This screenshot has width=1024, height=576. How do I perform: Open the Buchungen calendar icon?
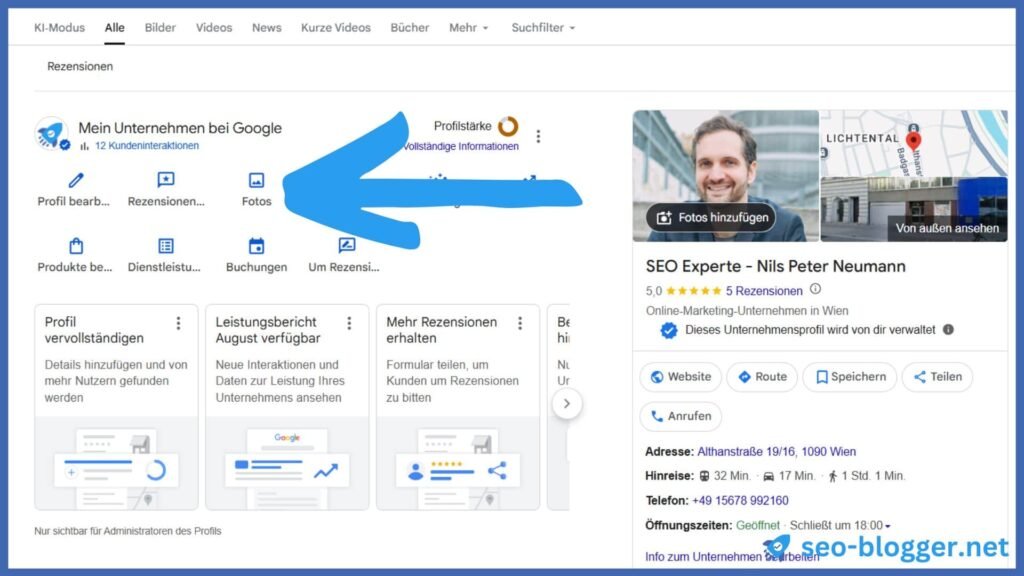pyautogui.click(x=256, y=246)
